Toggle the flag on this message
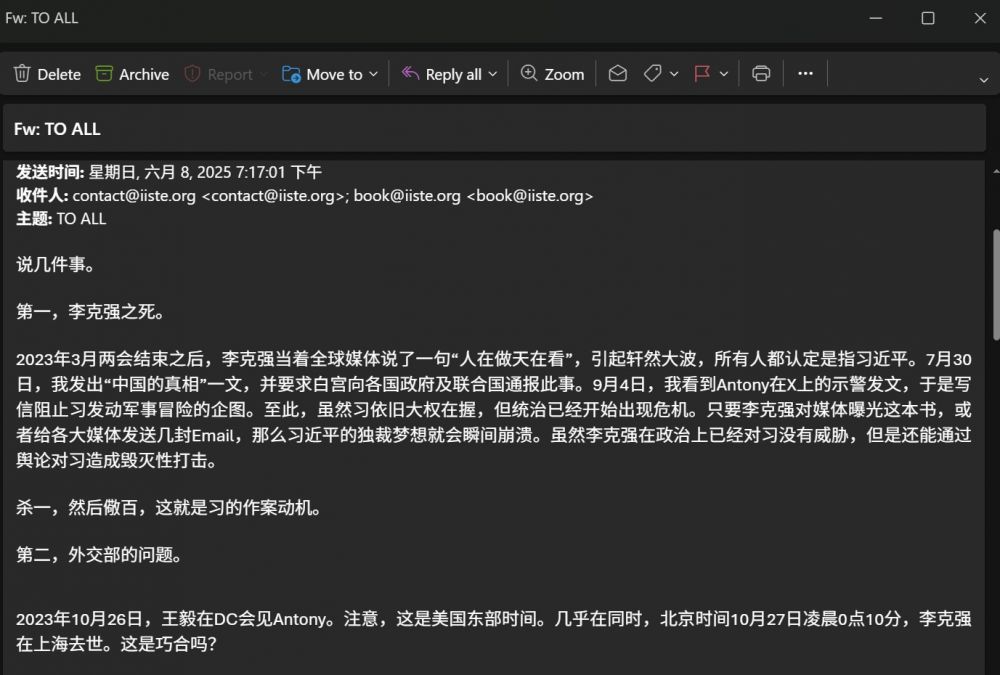This screenshot has width=1000, height=675. pos(702,74)
